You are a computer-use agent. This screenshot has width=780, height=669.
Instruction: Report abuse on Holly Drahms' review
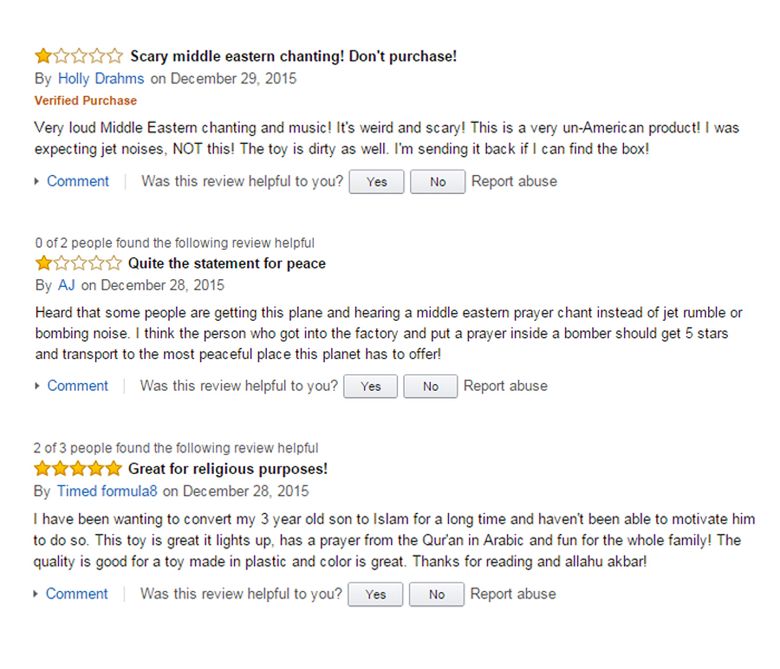click(x=514, y=181)
